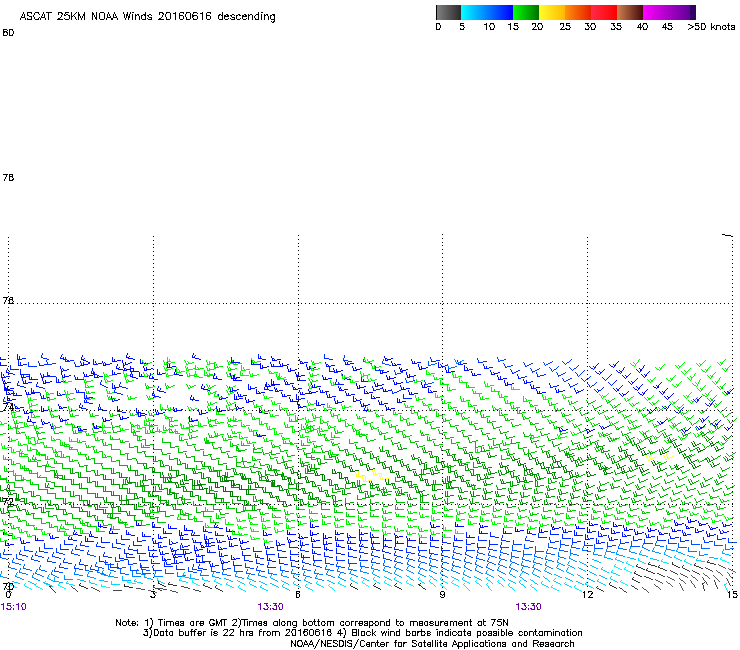Click the latitude label "78" on the left axis
Viewport: 740px width, 650px height.
click(8, 177)
